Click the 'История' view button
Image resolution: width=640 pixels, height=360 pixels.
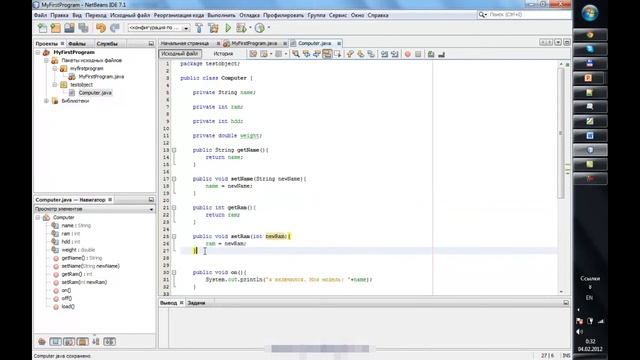[x=223, y=54]
